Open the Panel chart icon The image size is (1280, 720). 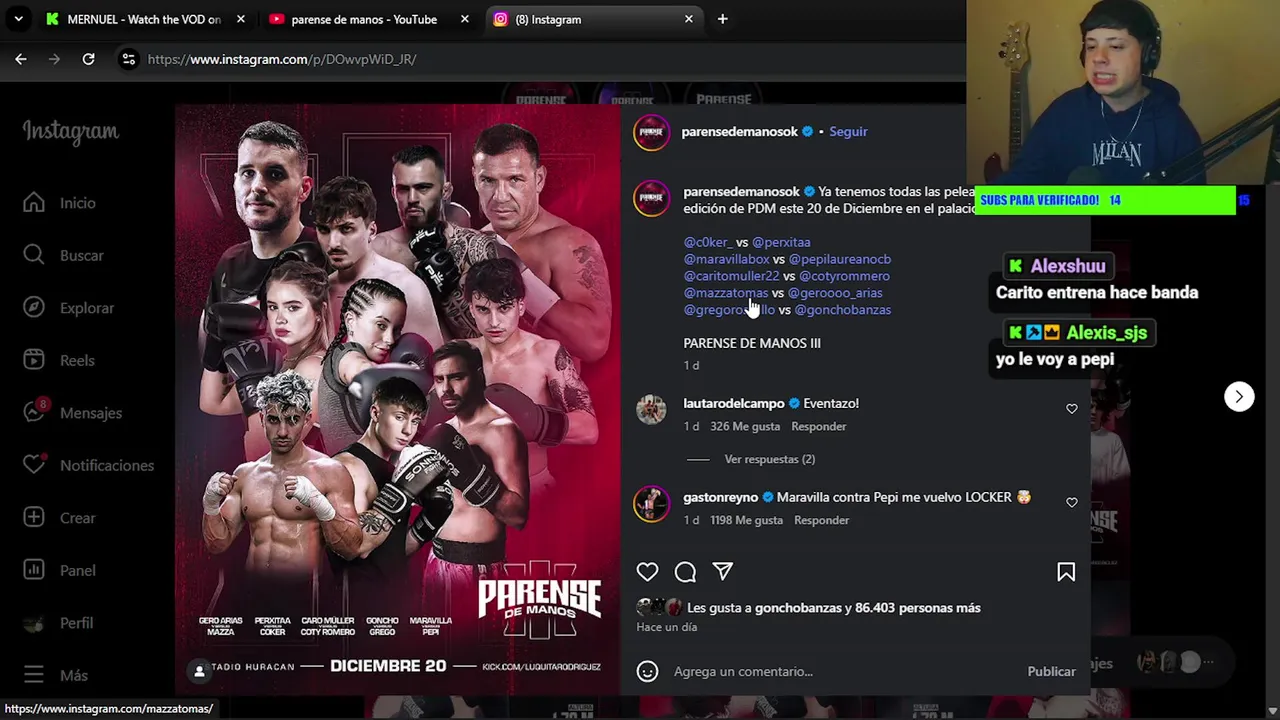pyautogui.click(x=34, y=570)
